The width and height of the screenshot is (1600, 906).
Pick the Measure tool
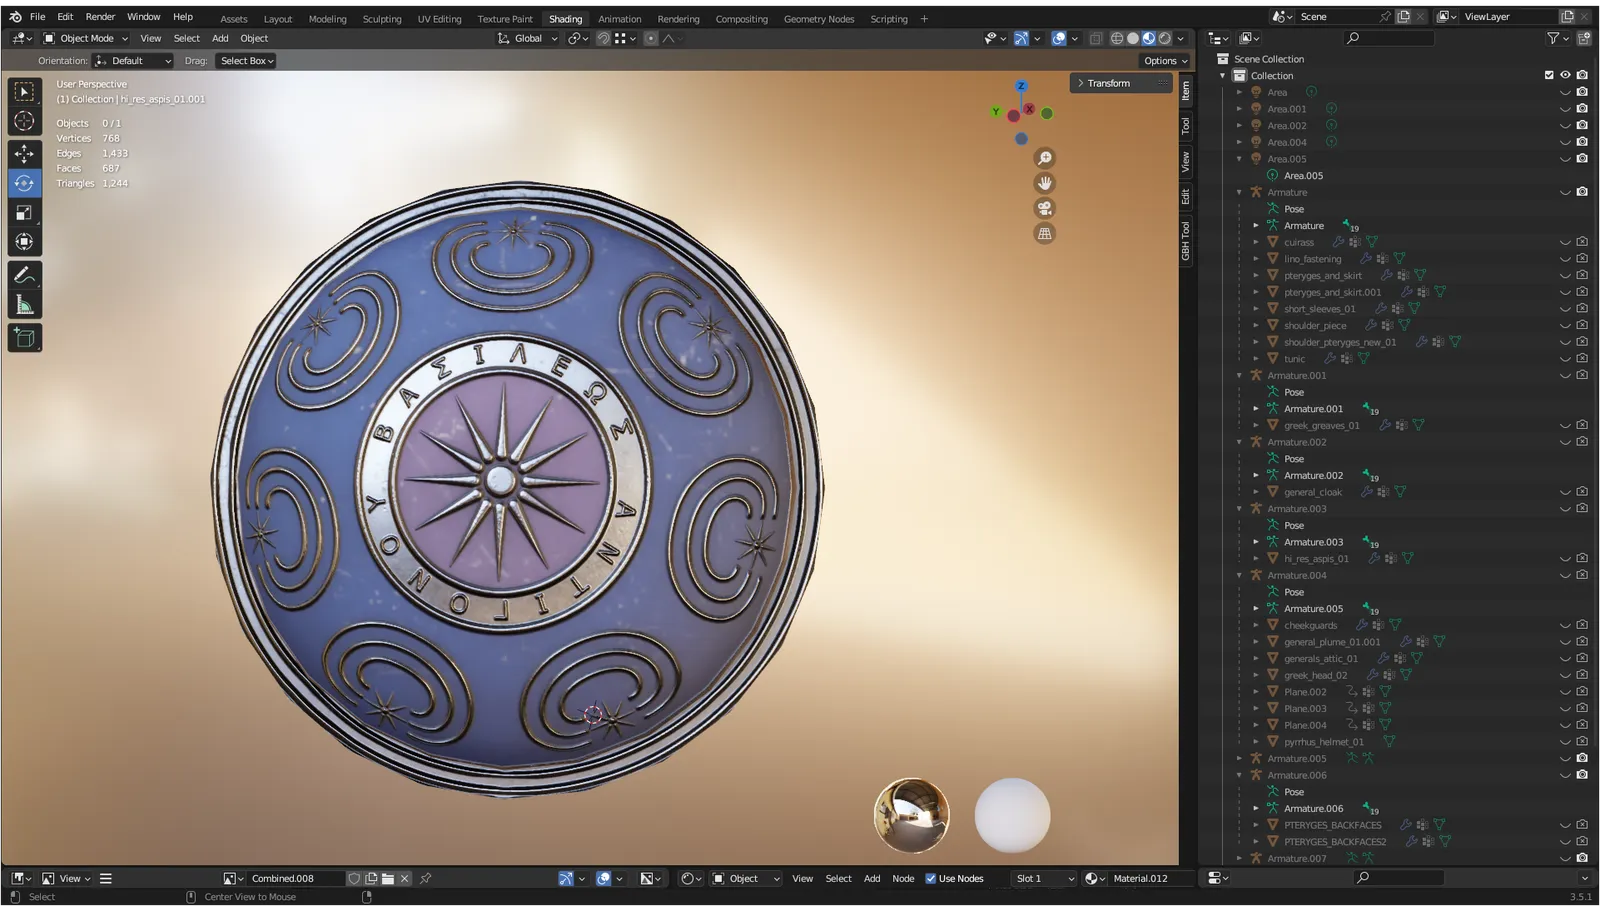tap(24, 305)
